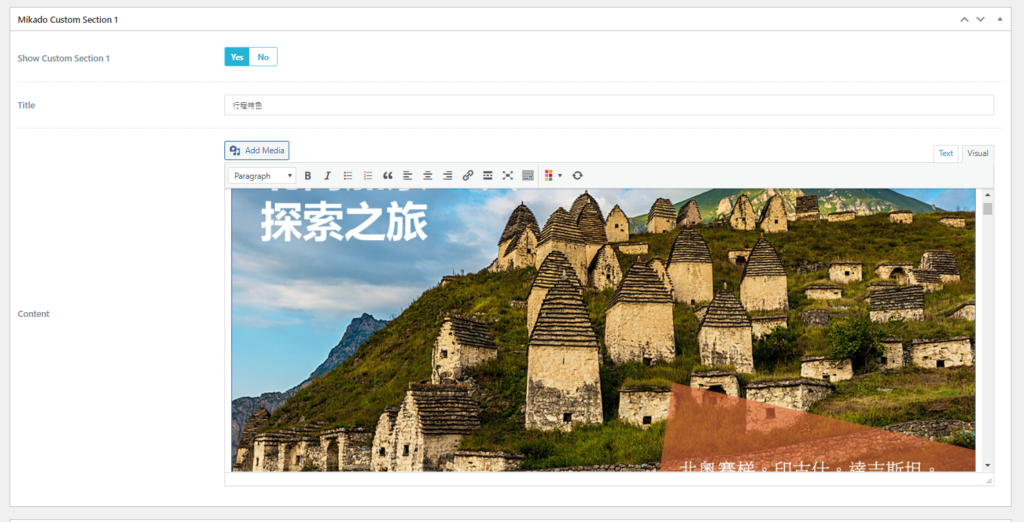1024x522 pixels.
Task: Set Show Custom Section 1 to Yes
Action: click(x=237, y=57)
